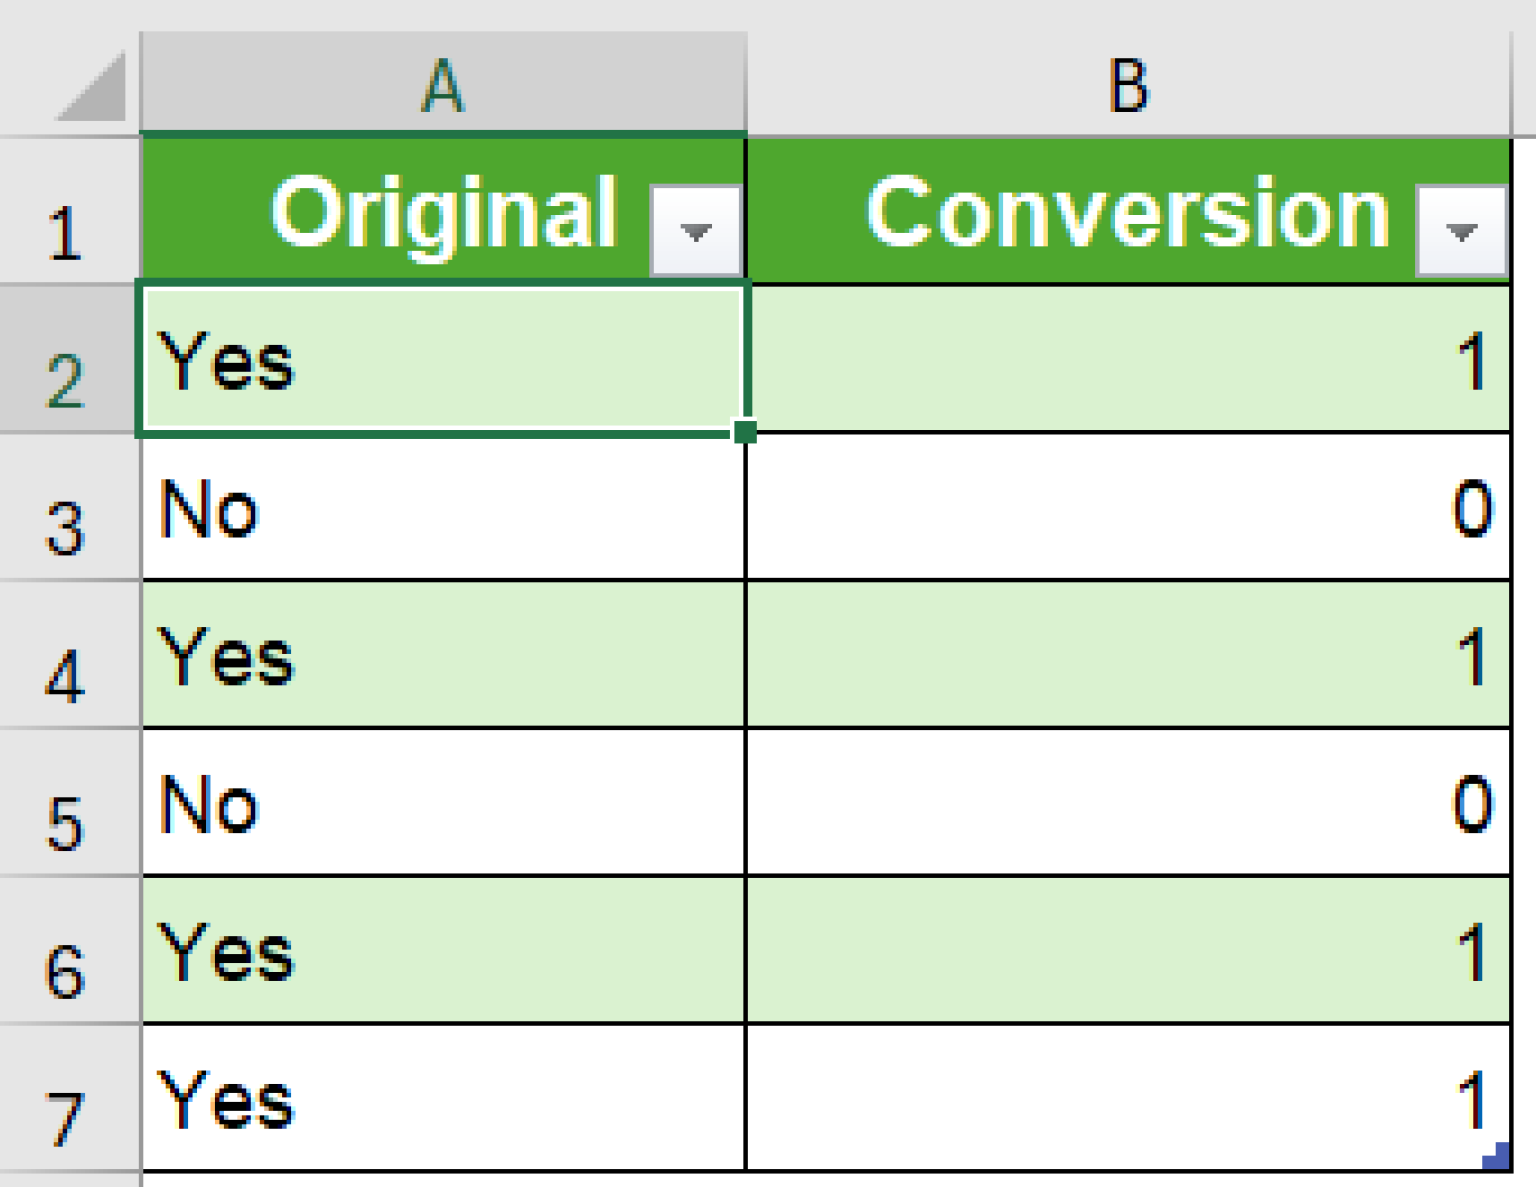Viewport: 1536px width, 1187px height.
Task: Select the Yes cell in row 2
Action: pyautogui.click(x=400, y=360)
